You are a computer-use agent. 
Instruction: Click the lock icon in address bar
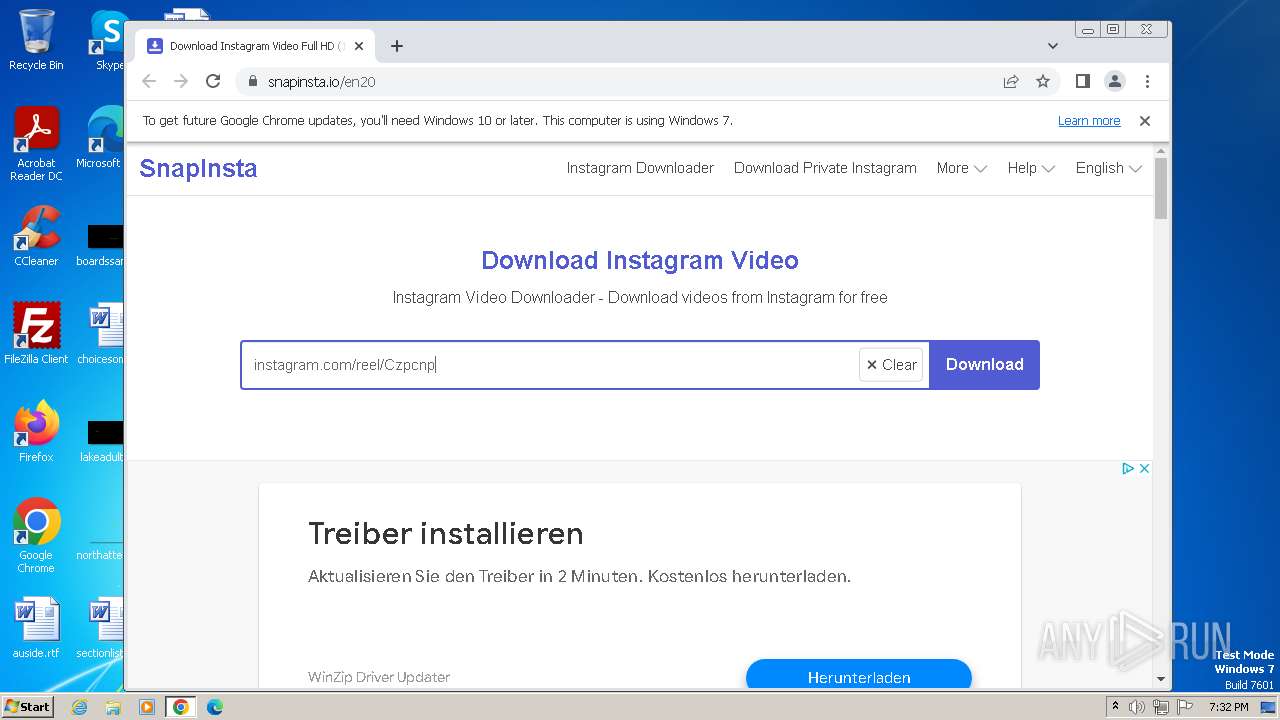coord(253,82)
